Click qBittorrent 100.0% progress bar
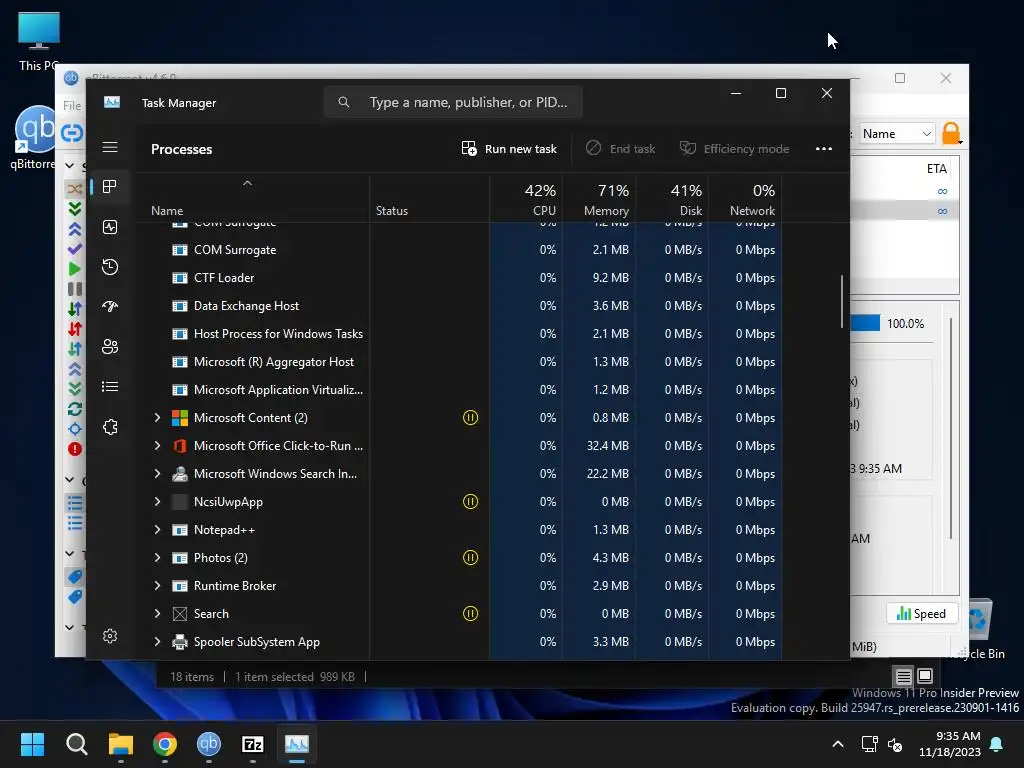1024x768 pixels. pyautogui.click(x=865, y=323)
